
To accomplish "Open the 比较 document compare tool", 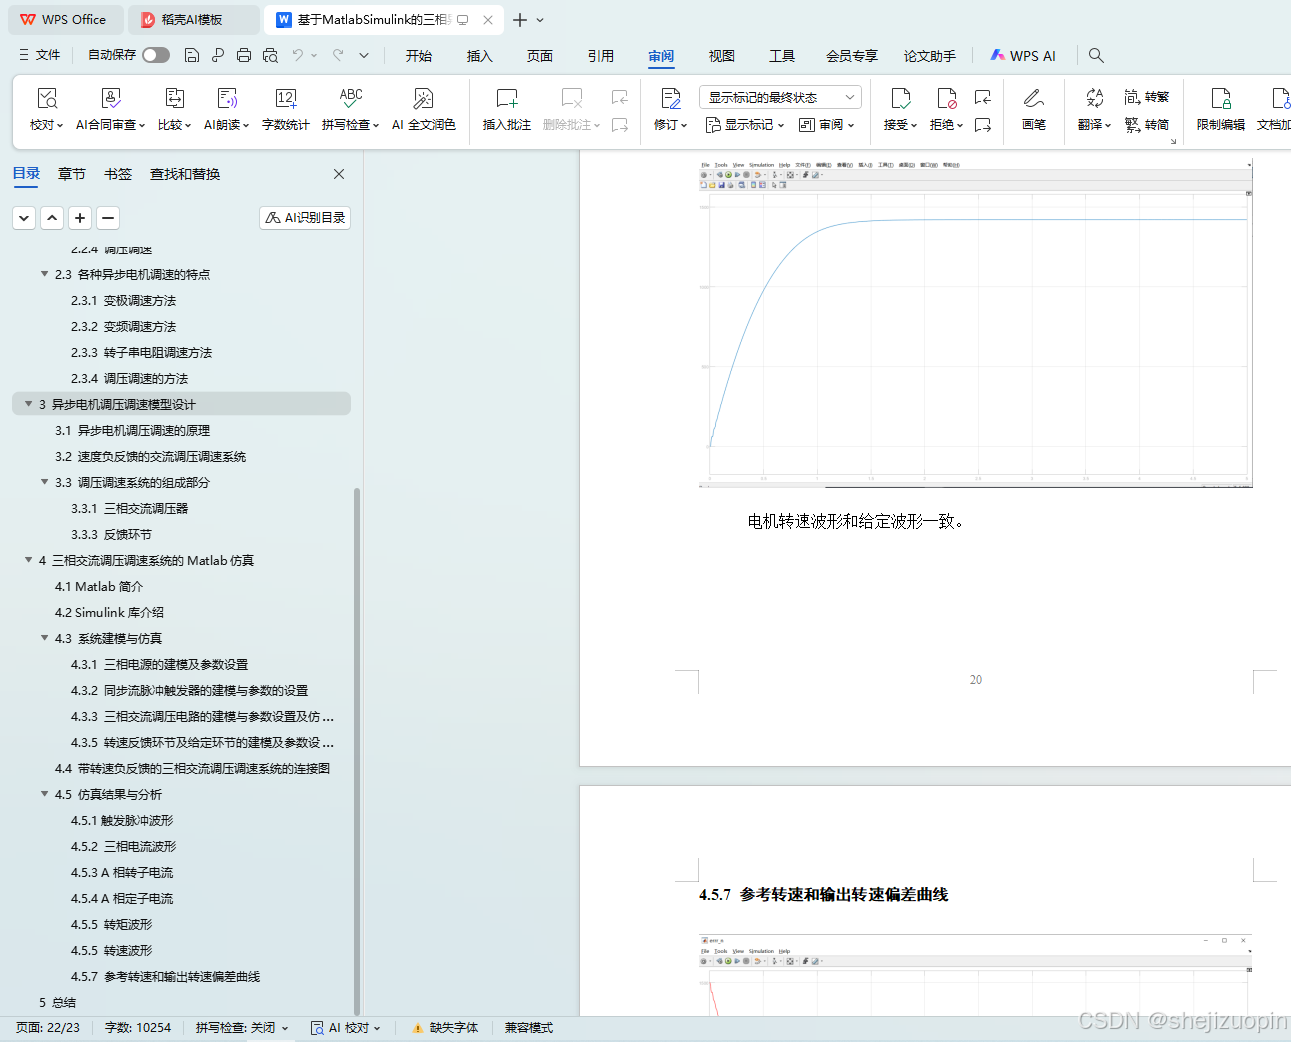I will (174, 109).
